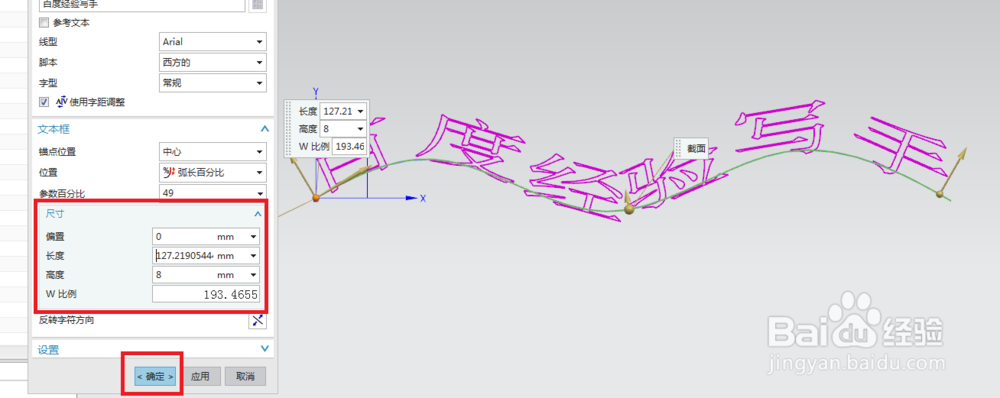Collapse the 文本框 section
This screenshot has width=1000, height=398.
[265, 129]
